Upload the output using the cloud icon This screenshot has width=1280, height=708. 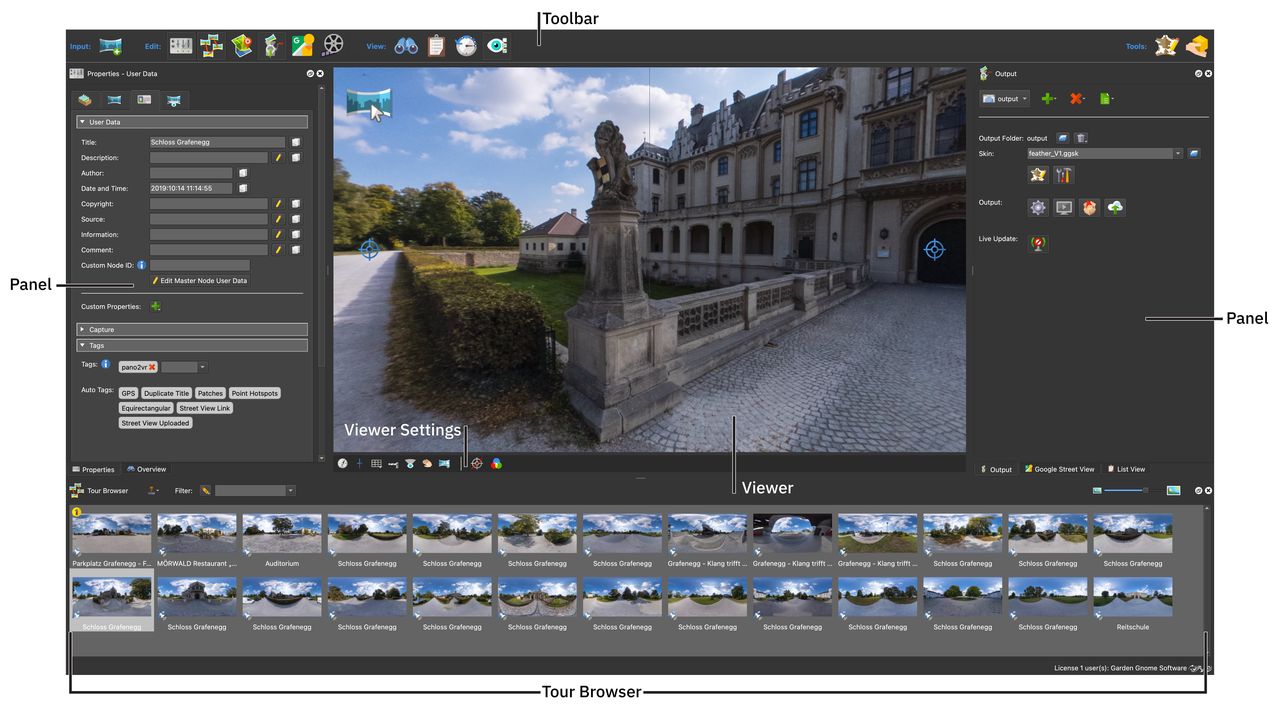coord(1115,207)
